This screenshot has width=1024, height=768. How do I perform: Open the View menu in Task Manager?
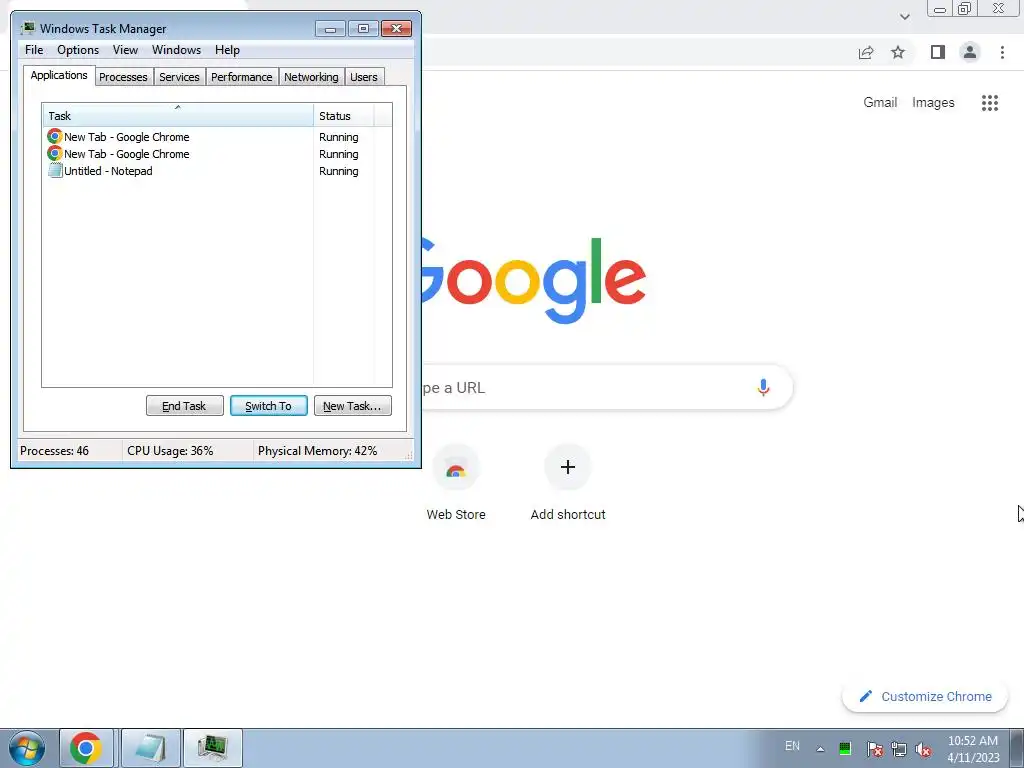coord(125,50)
